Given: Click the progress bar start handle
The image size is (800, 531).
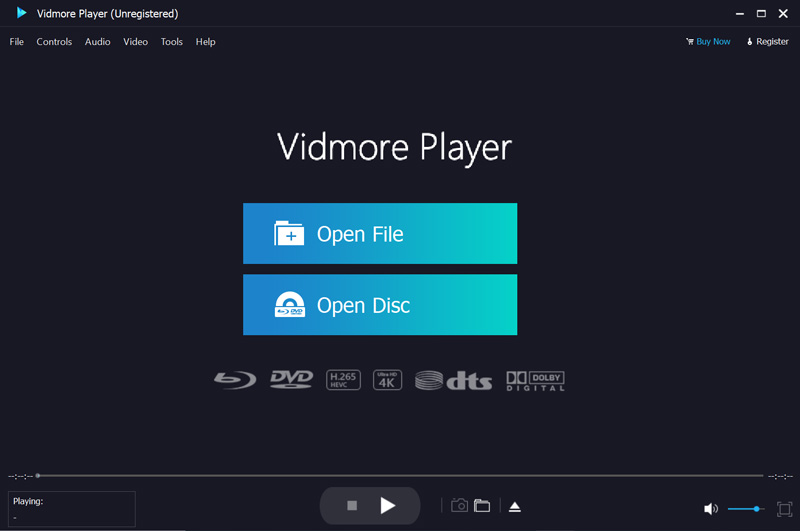Looking at the screenshot, I should pyautogui.click(x=38, y=475).
